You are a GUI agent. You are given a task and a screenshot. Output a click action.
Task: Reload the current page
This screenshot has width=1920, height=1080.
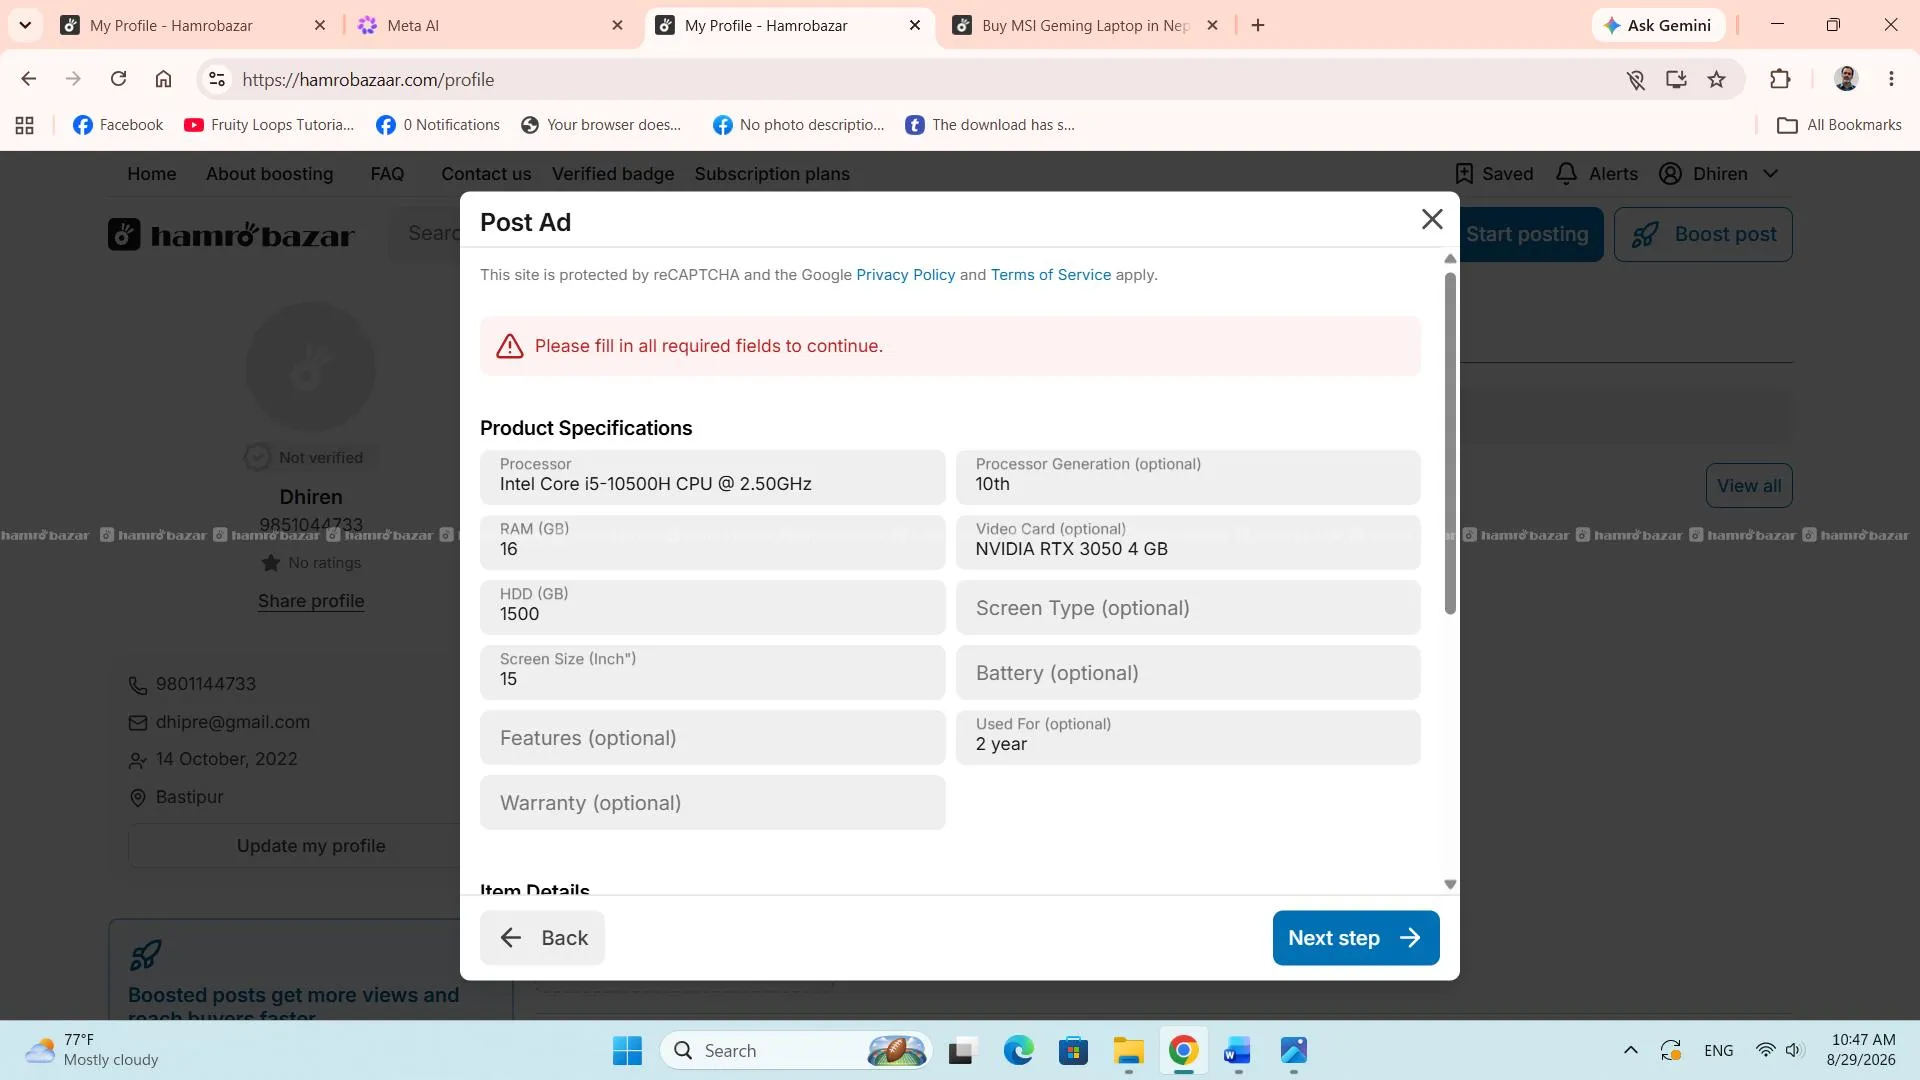tap(118, 79)
